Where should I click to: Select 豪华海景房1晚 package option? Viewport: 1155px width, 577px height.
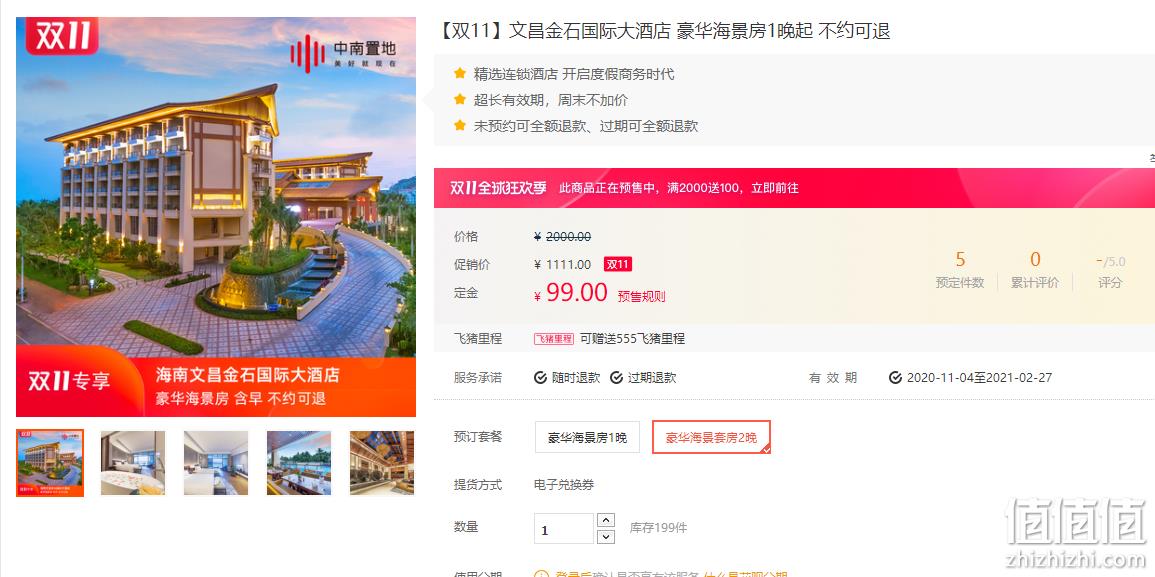(x=587, y=437)
